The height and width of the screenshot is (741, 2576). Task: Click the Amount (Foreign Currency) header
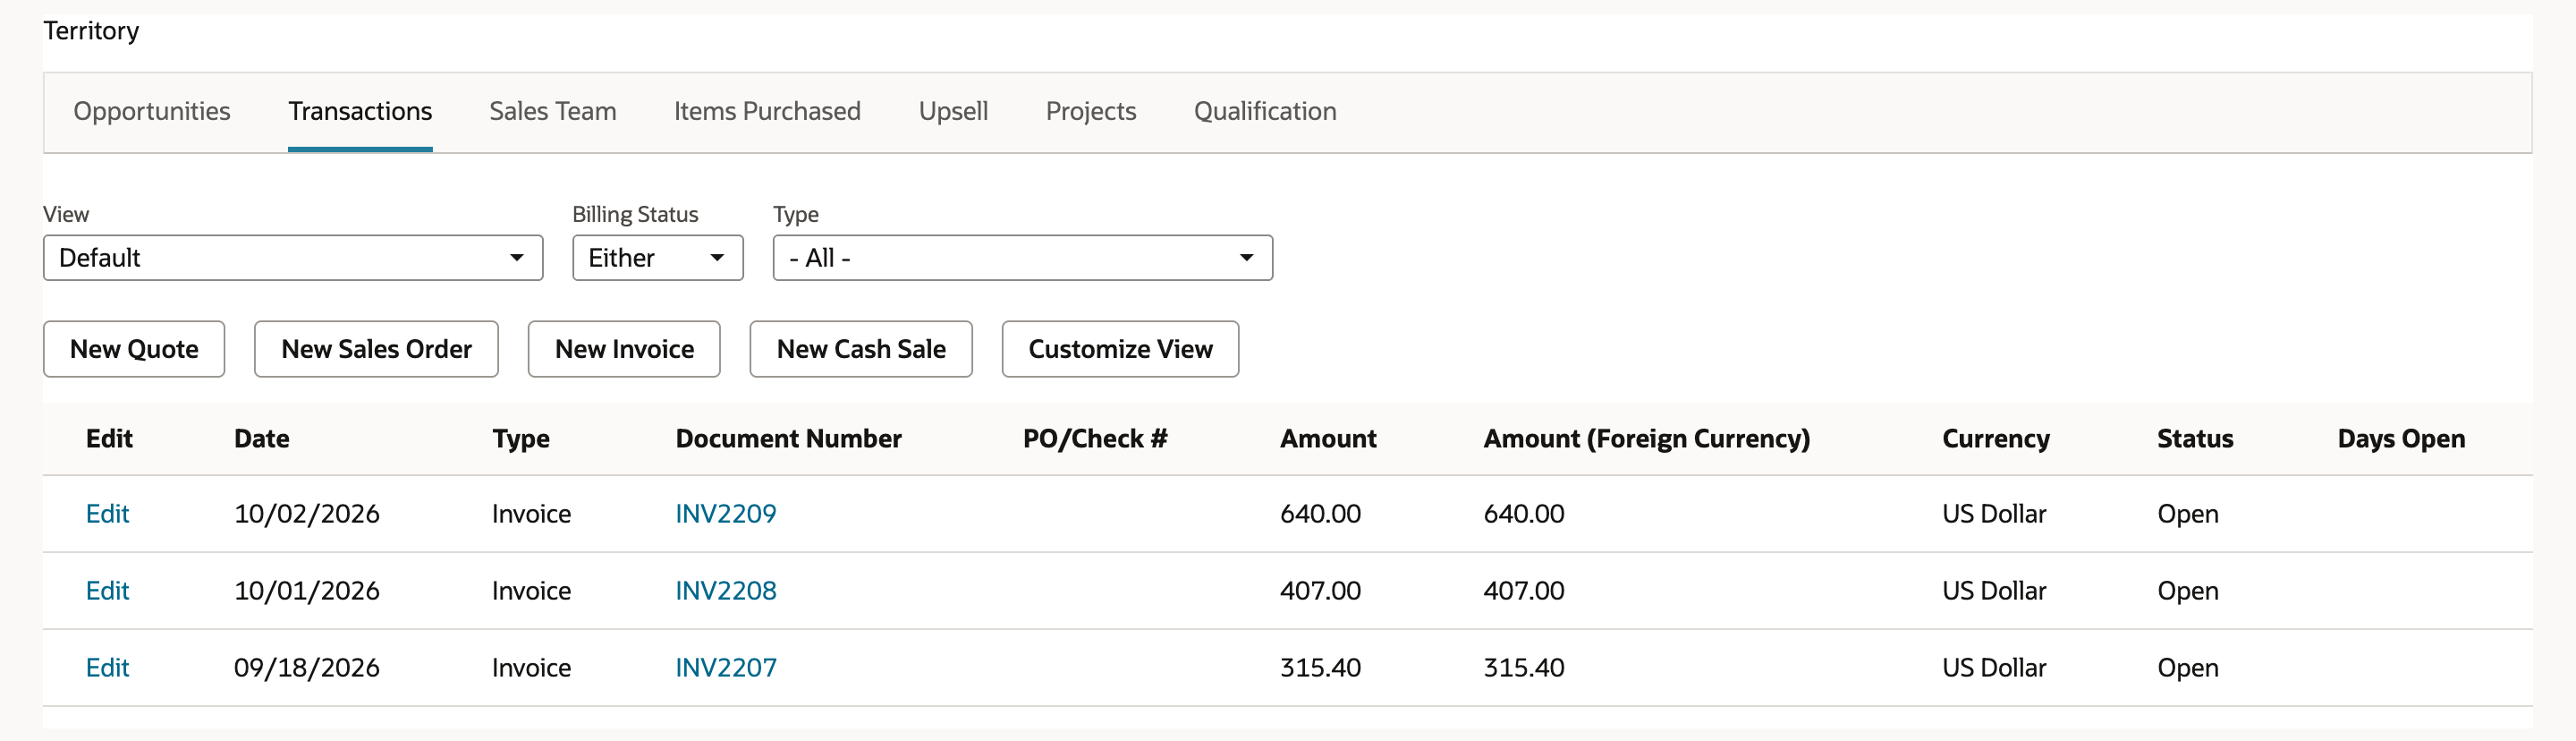(x=1647, y=439)
